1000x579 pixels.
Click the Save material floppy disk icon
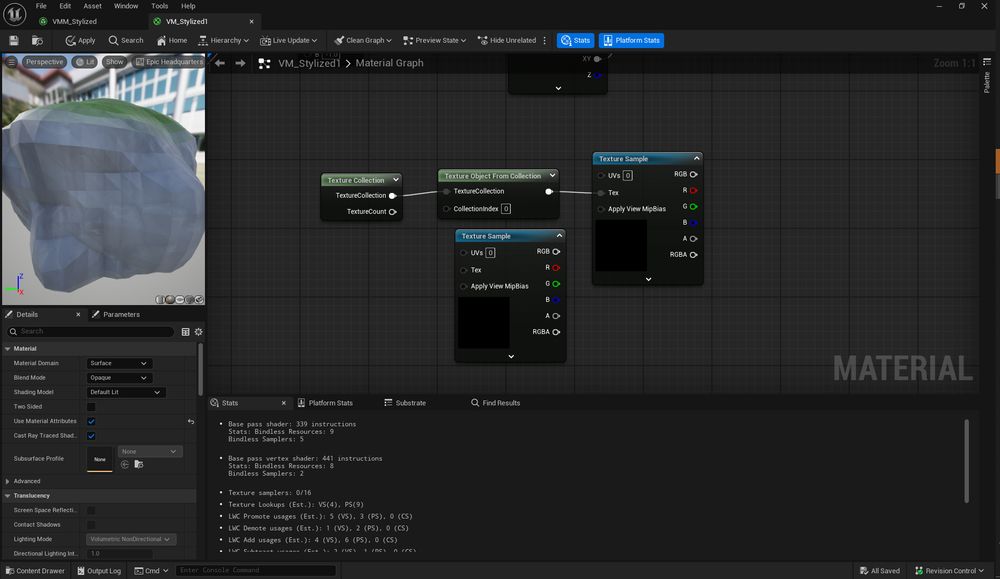[13, 40]
